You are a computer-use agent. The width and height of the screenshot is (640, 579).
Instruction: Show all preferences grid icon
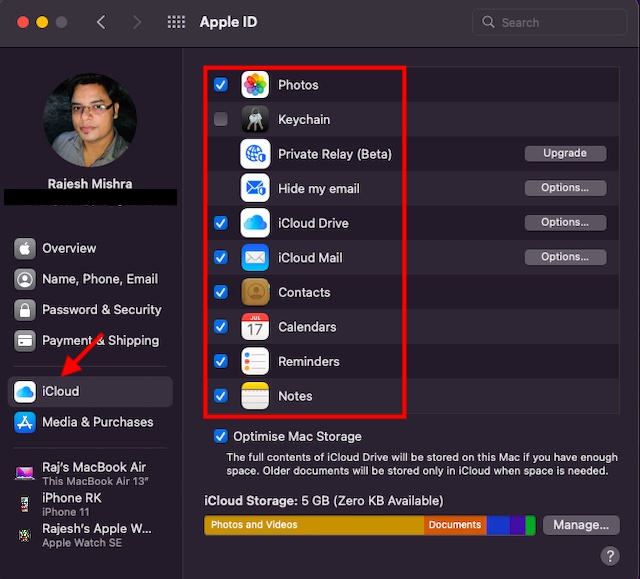click(x=176, y=22)
